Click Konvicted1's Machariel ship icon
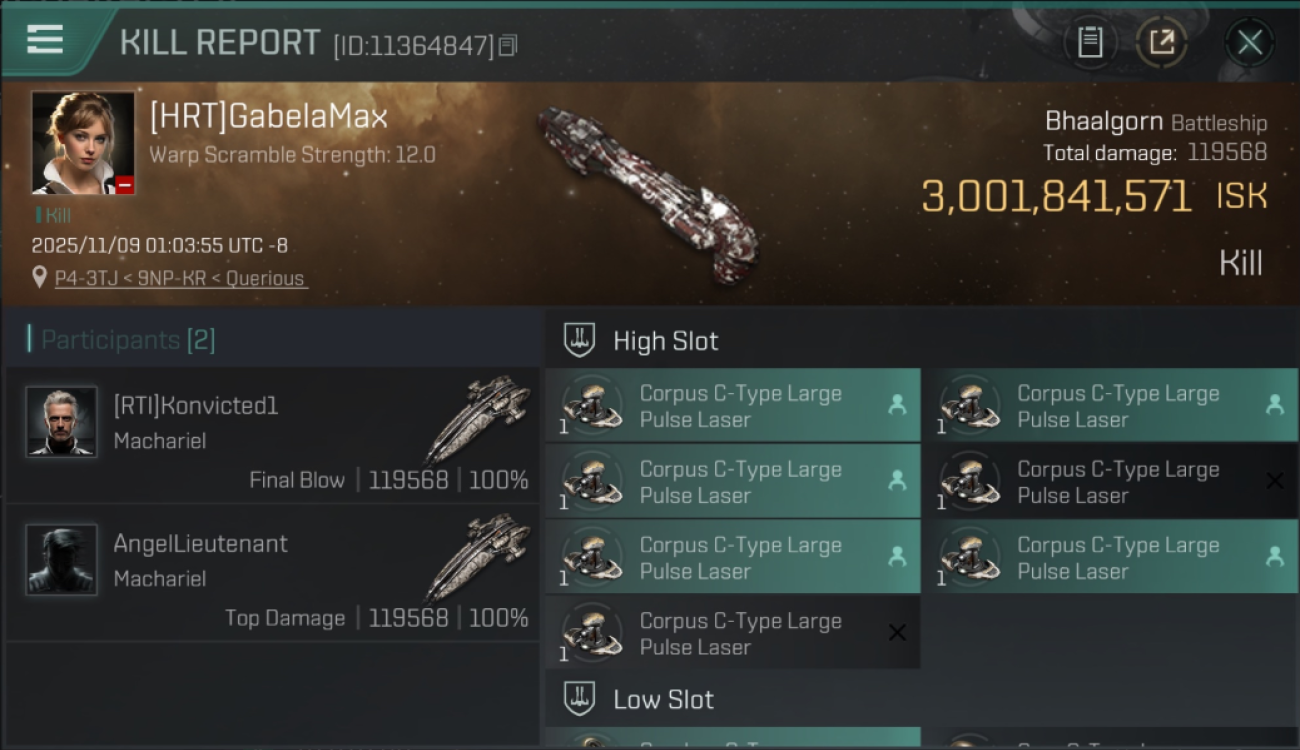 tap(478, 418)
